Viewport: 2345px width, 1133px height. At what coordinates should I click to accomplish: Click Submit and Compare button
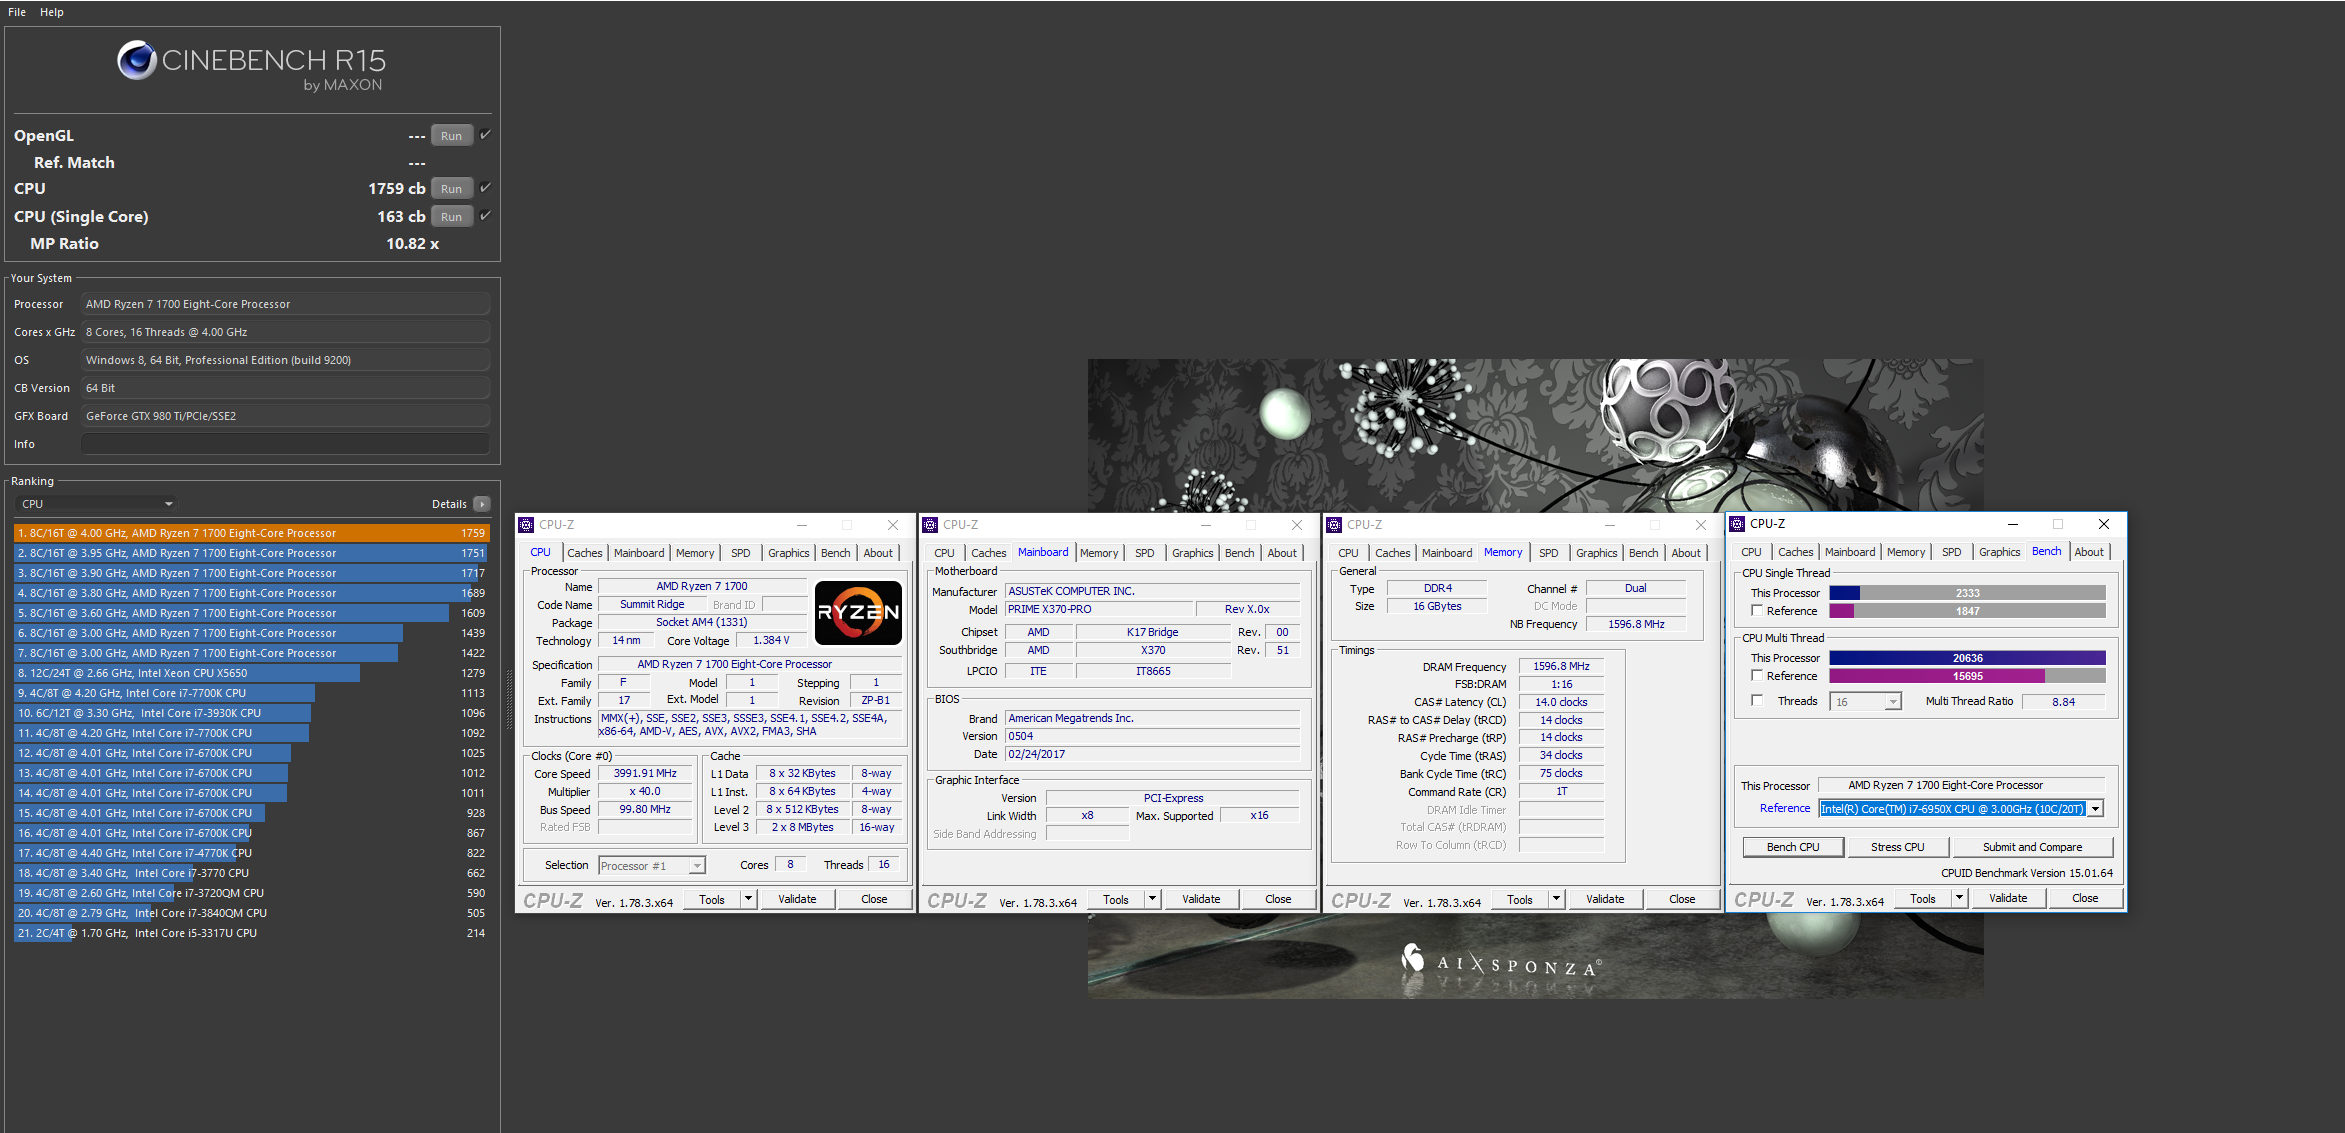click(2033, 847)
